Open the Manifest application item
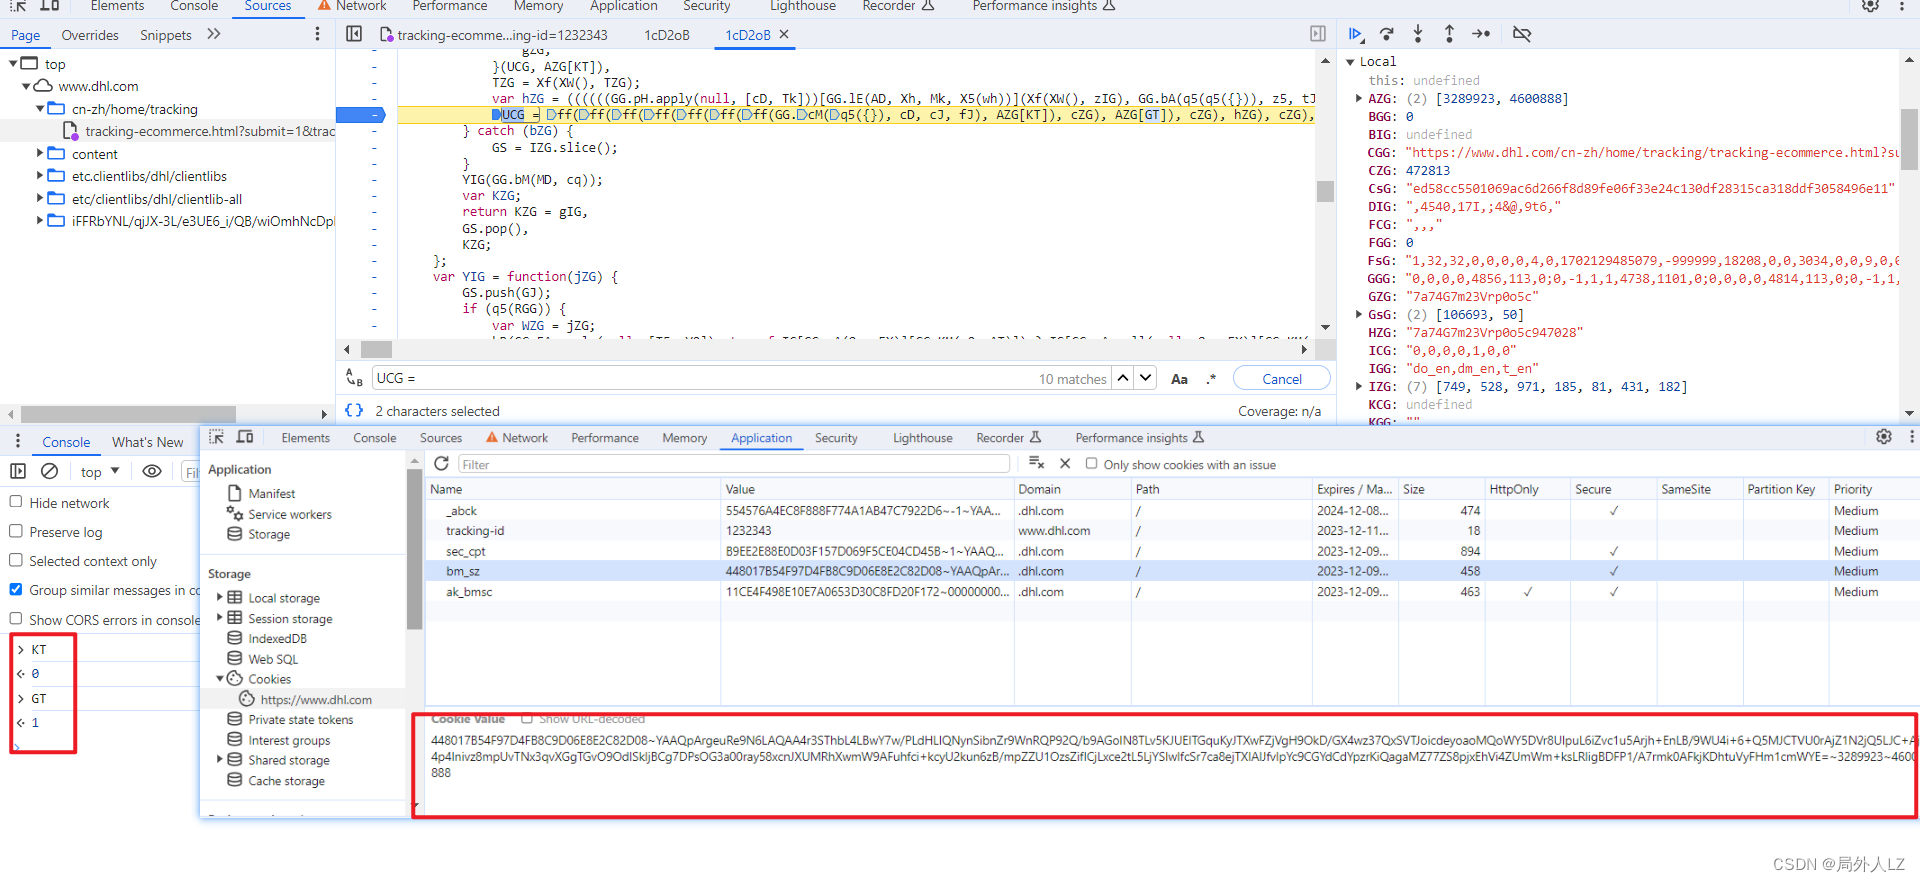This screenshot has height=882, width=1920. tap(271, 493)
